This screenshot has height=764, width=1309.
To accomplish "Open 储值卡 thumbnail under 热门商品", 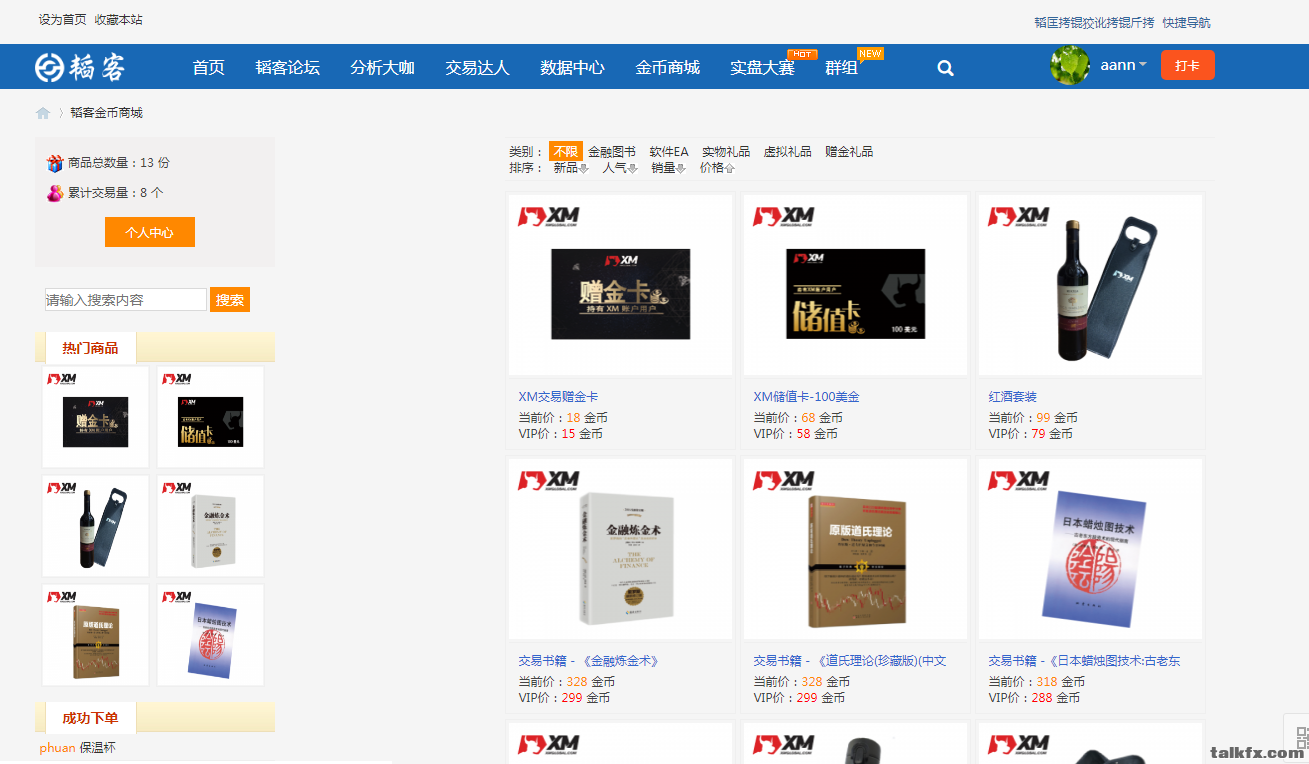I will click(211, 417).
